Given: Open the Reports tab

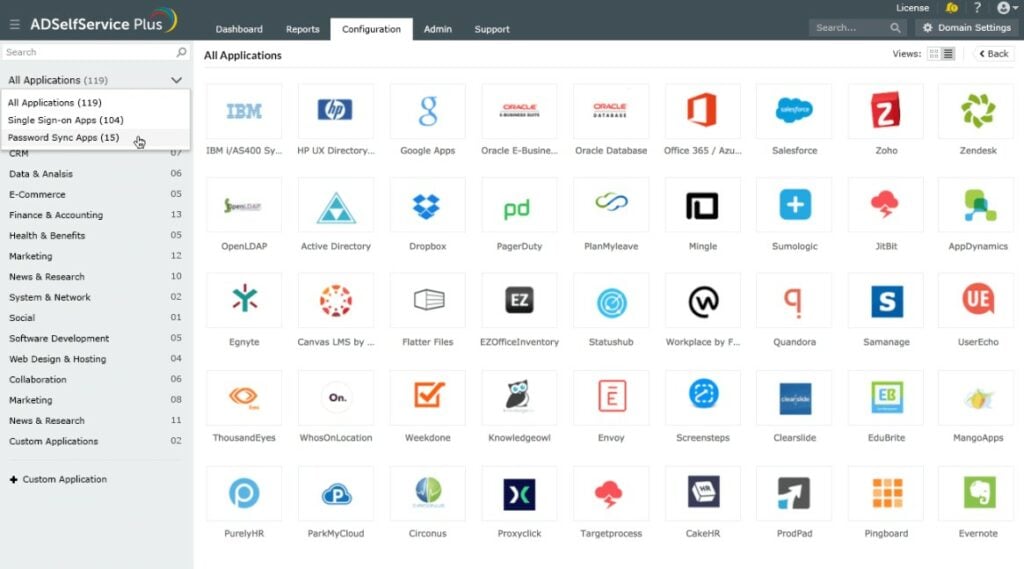Looking at the screenshot, I should pyautogui.click(x=302, y=29).
